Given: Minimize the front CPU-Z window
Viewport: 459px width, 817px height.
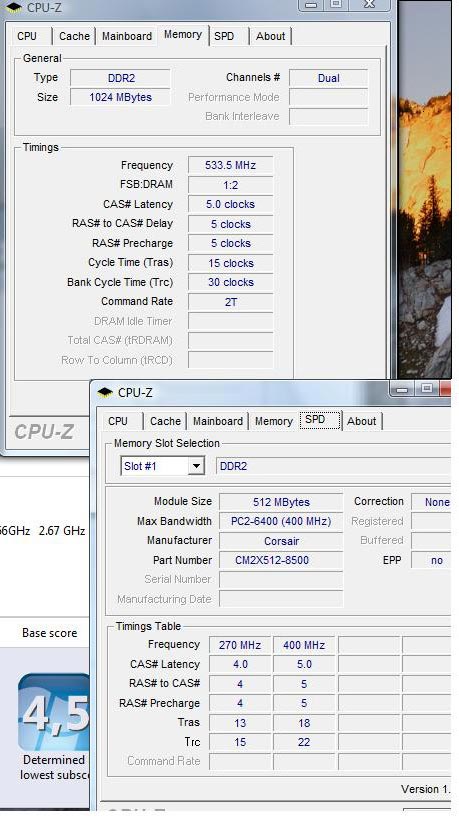Looking at the screenshot, I should click(x=402, y=389).
